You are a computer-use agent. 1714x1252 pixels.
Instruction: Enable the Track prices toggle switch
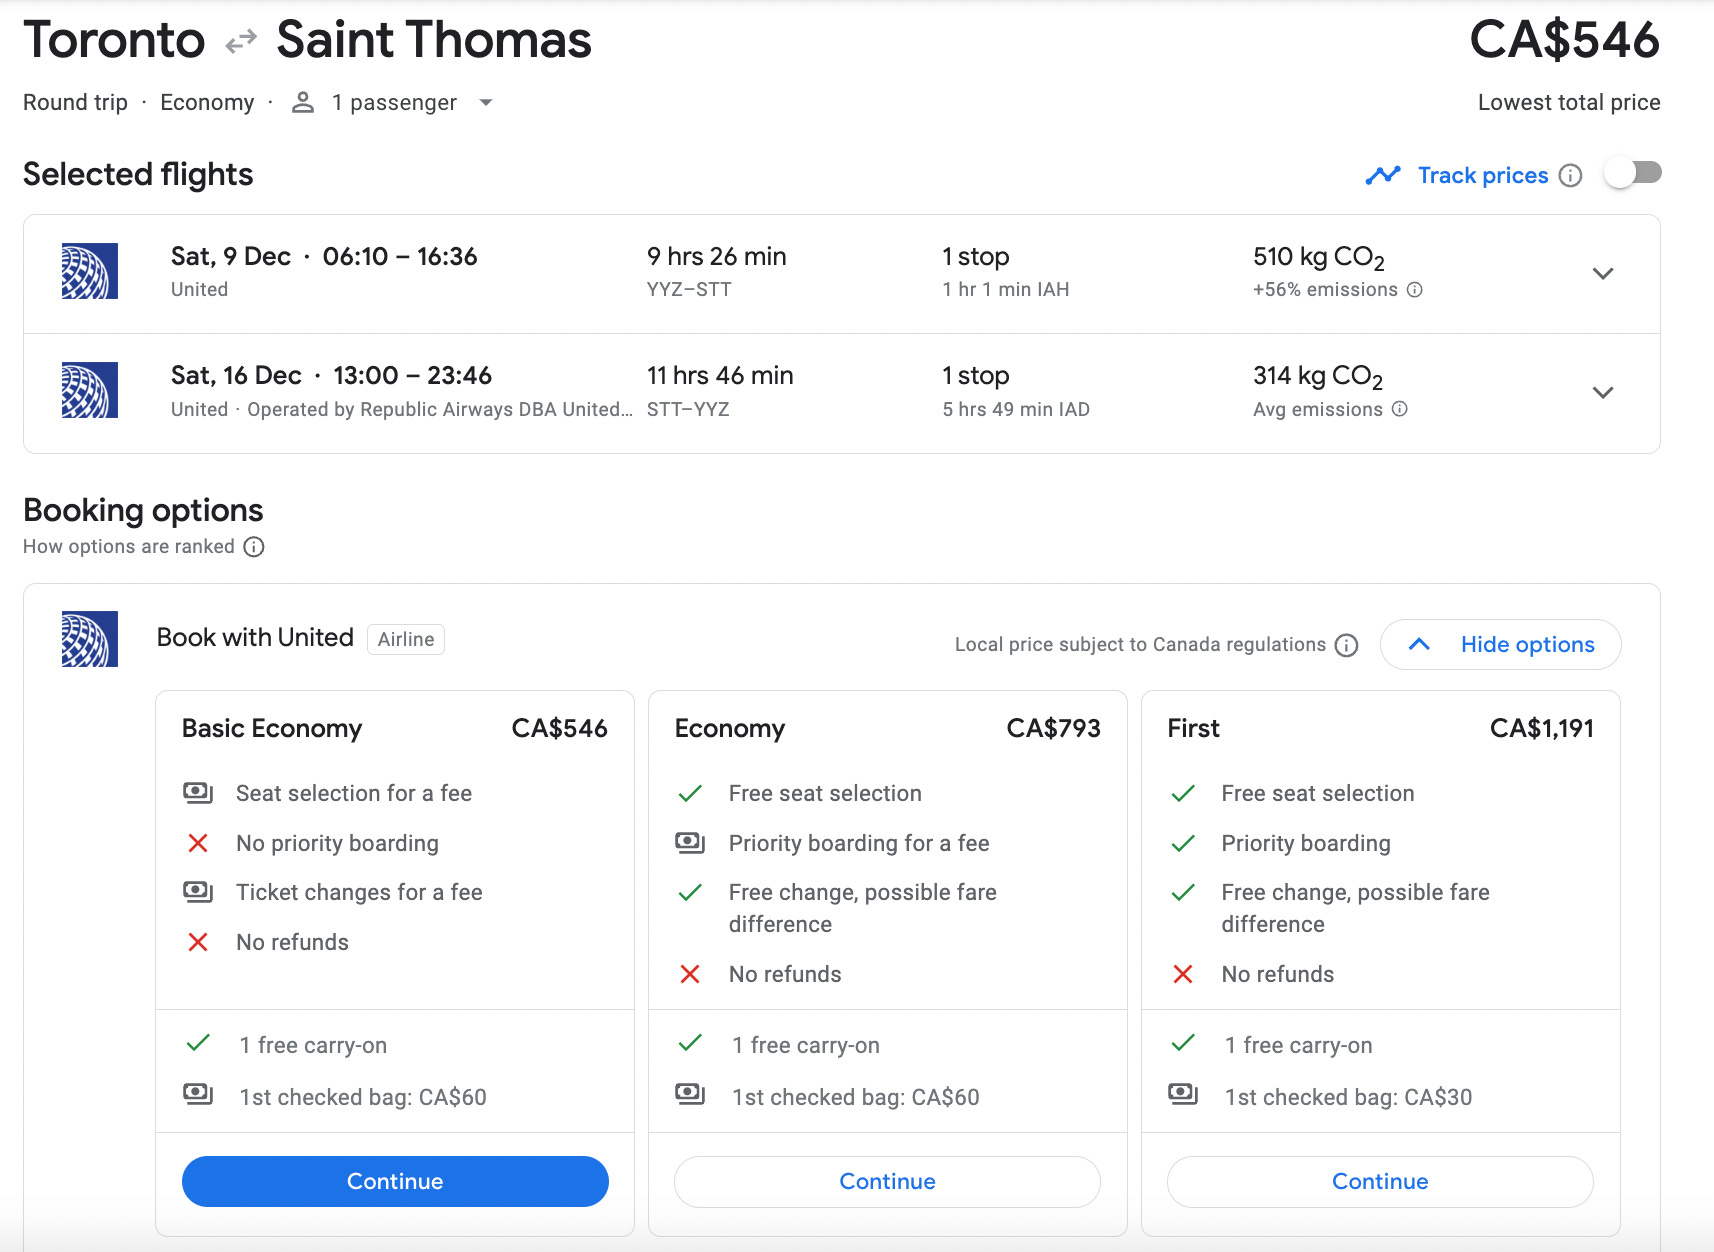coord(1633,173)
